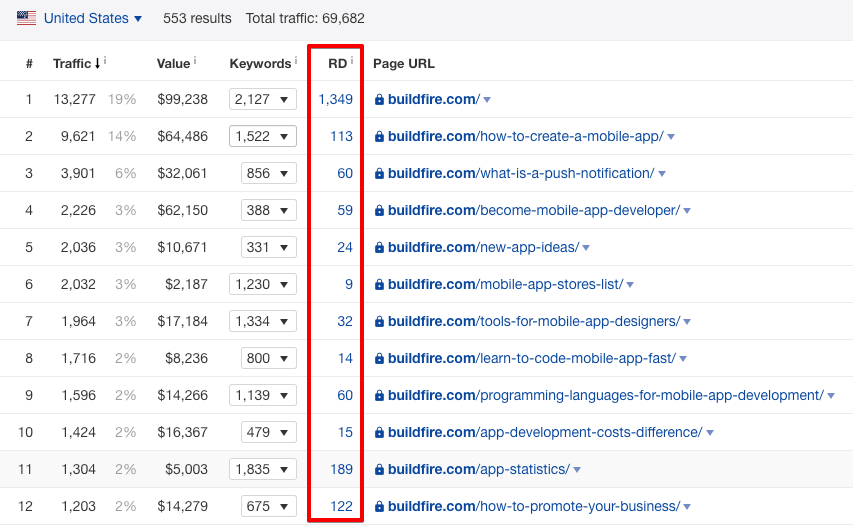Image resolution: width=853 pixels, height=526 pixels.
Task: Open the 388 keywords dropdown
Action: (269, 211)
